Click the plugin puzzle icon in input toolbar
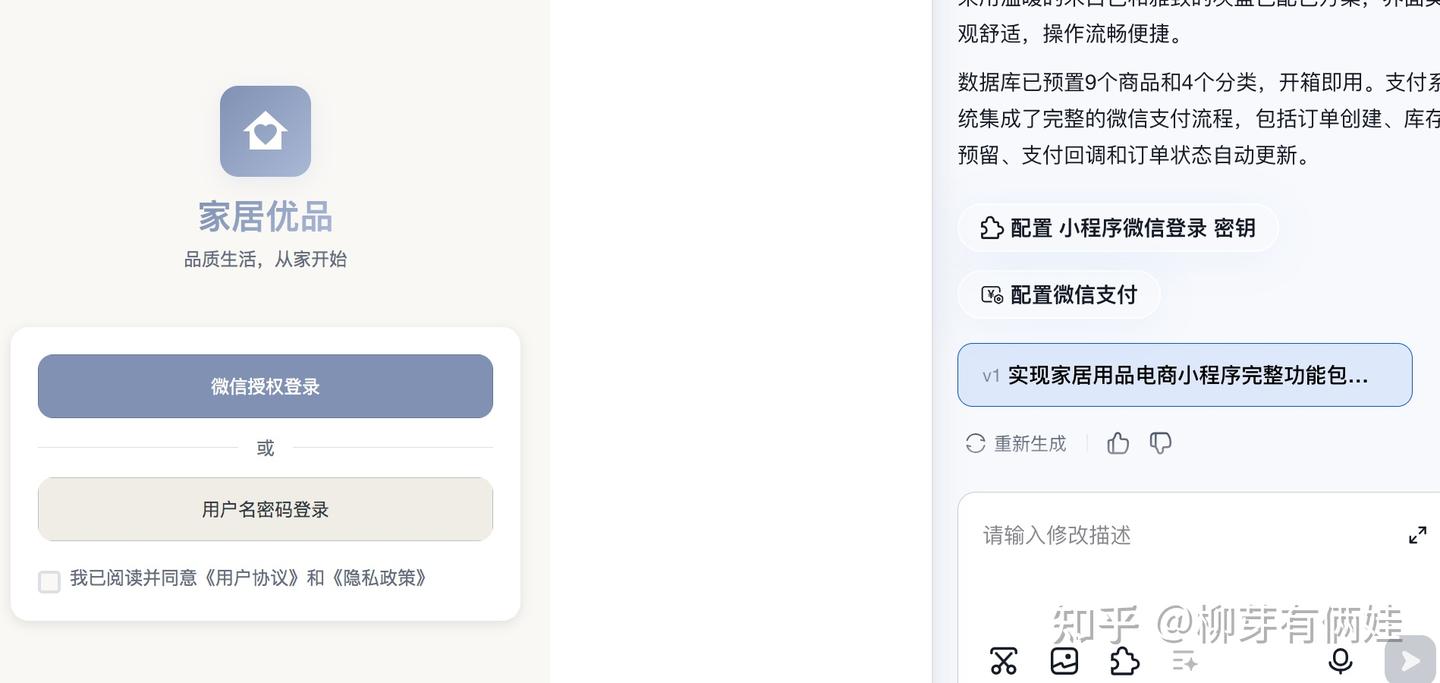The height and width of the screenshot is (683, 1440). pos(1124,660)
